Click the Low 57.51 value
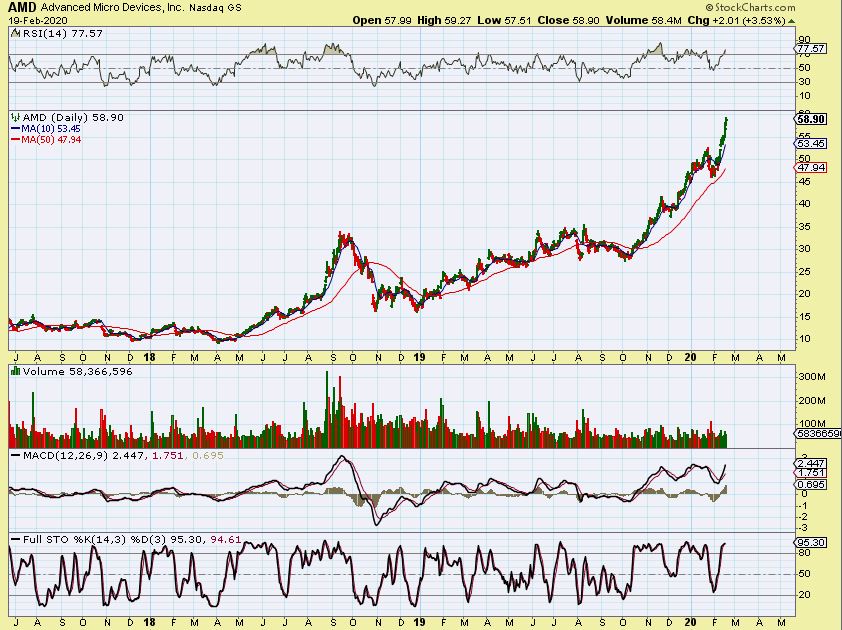The height and width of the screenshot is (630, 842). click(x=504, y=20)
